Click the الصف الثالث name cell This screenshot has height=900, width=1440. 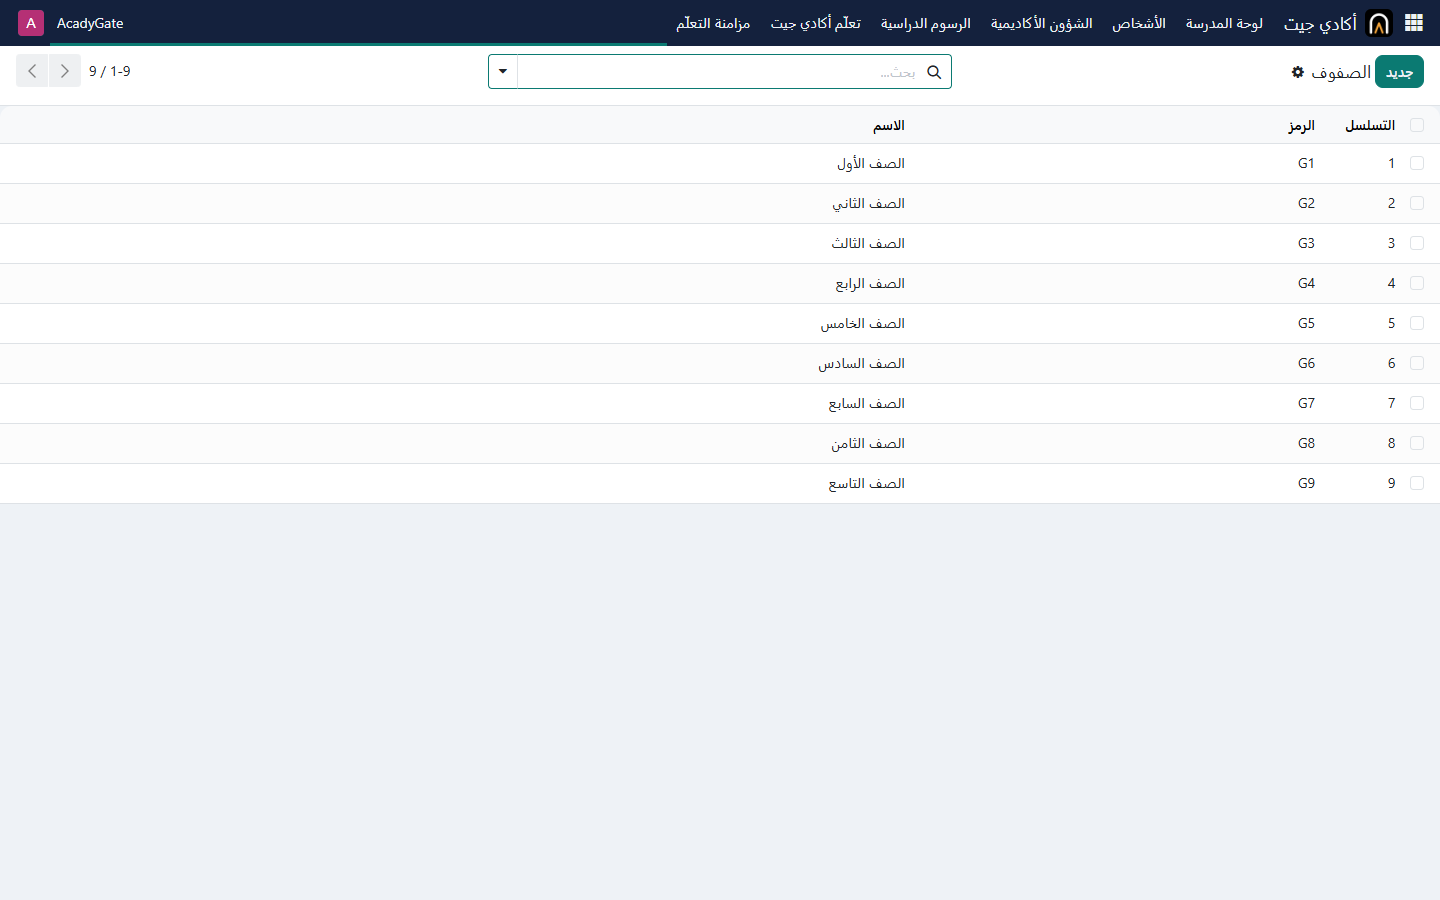click(868, 243)
